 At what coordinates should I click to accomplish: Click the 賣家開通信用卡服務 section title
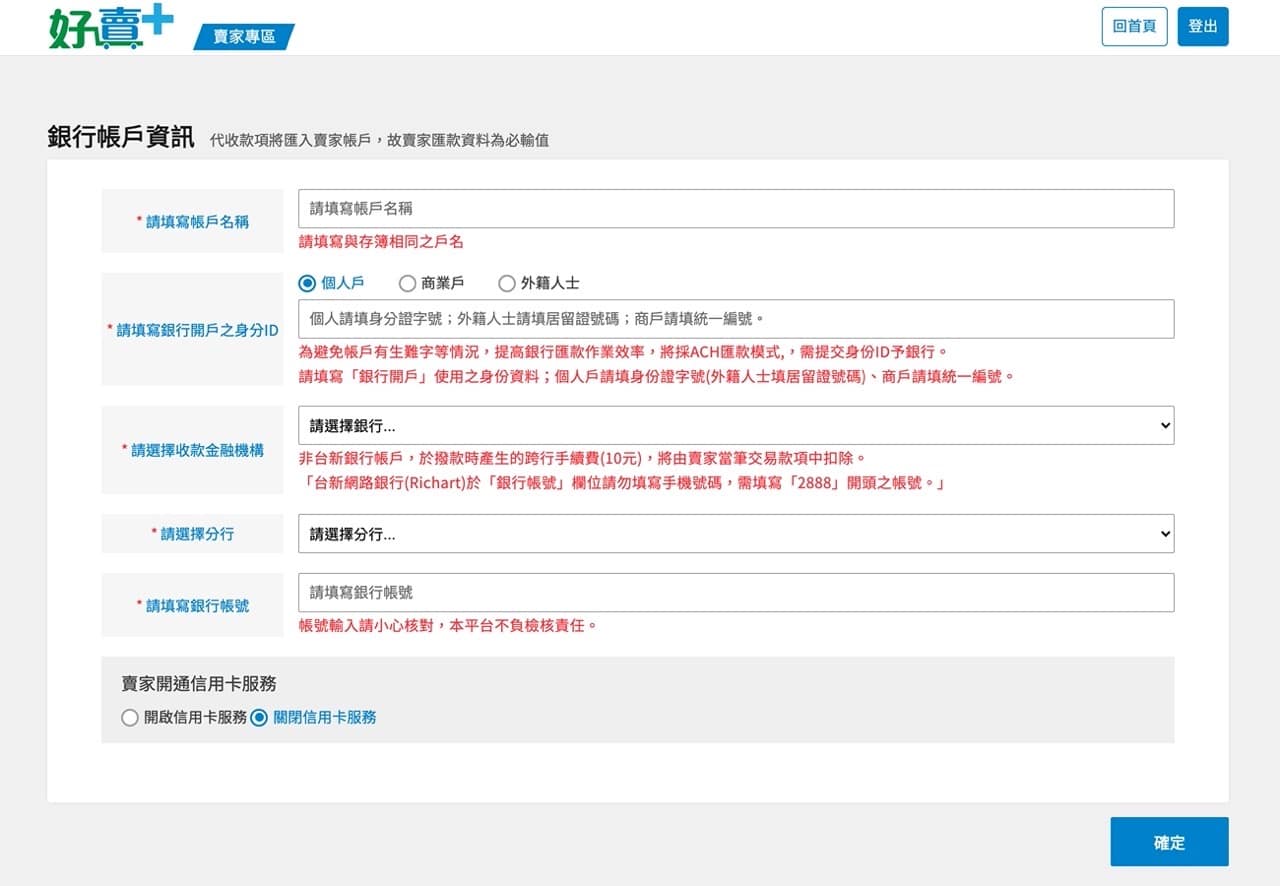tap(199, 684)
